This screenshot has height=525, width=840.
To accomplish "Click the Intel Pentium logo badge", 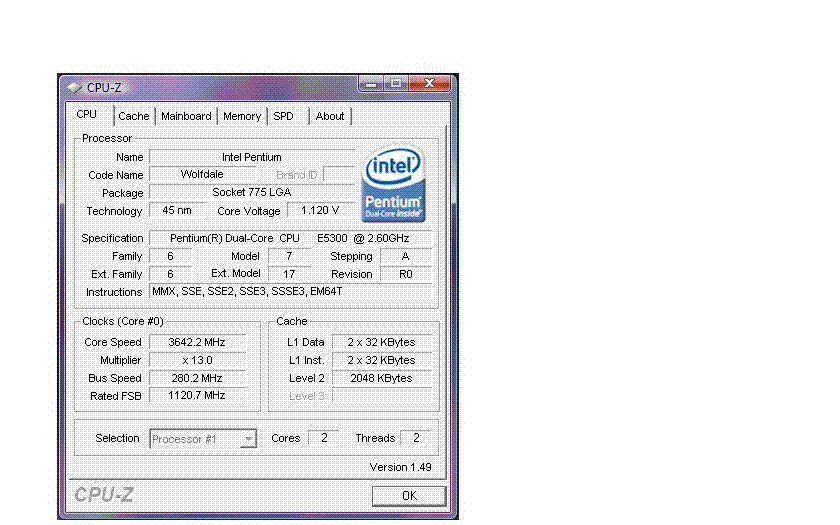I will coord(394,184).
